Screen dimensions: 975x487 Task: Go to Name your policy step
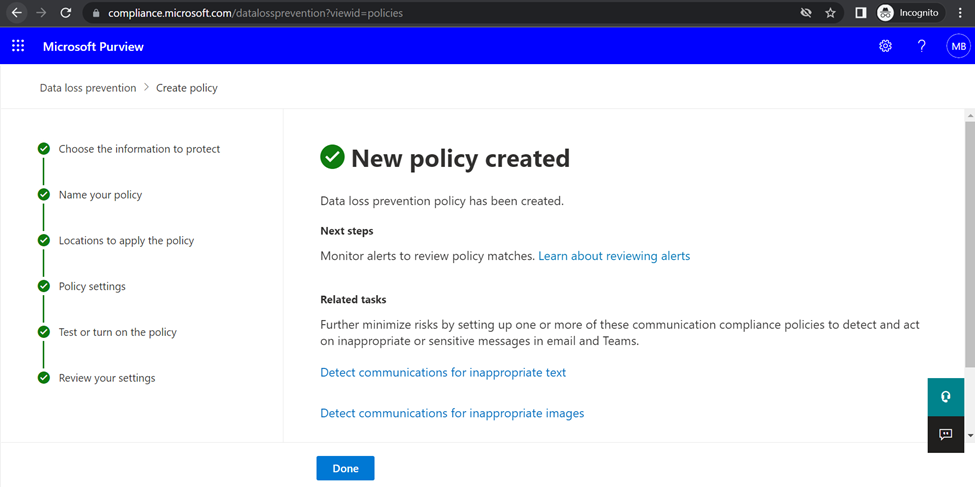pyautogui.click(x=100, y=195)
